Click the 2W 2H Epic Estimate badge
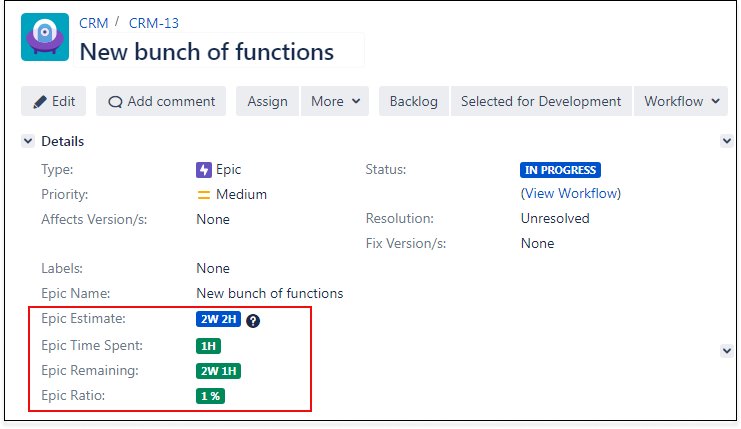The height and width of the screenshot is (429, 741). [x=218, y=321]
